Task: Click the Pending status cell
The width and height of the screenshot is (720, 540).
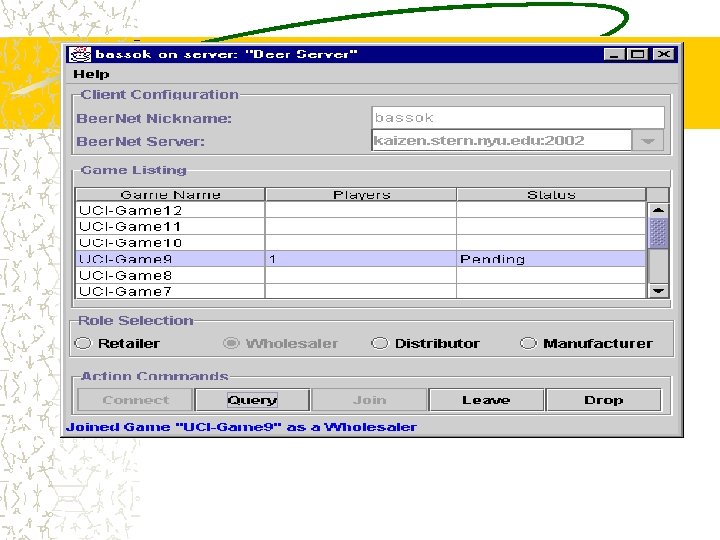Action: point(551,259)
